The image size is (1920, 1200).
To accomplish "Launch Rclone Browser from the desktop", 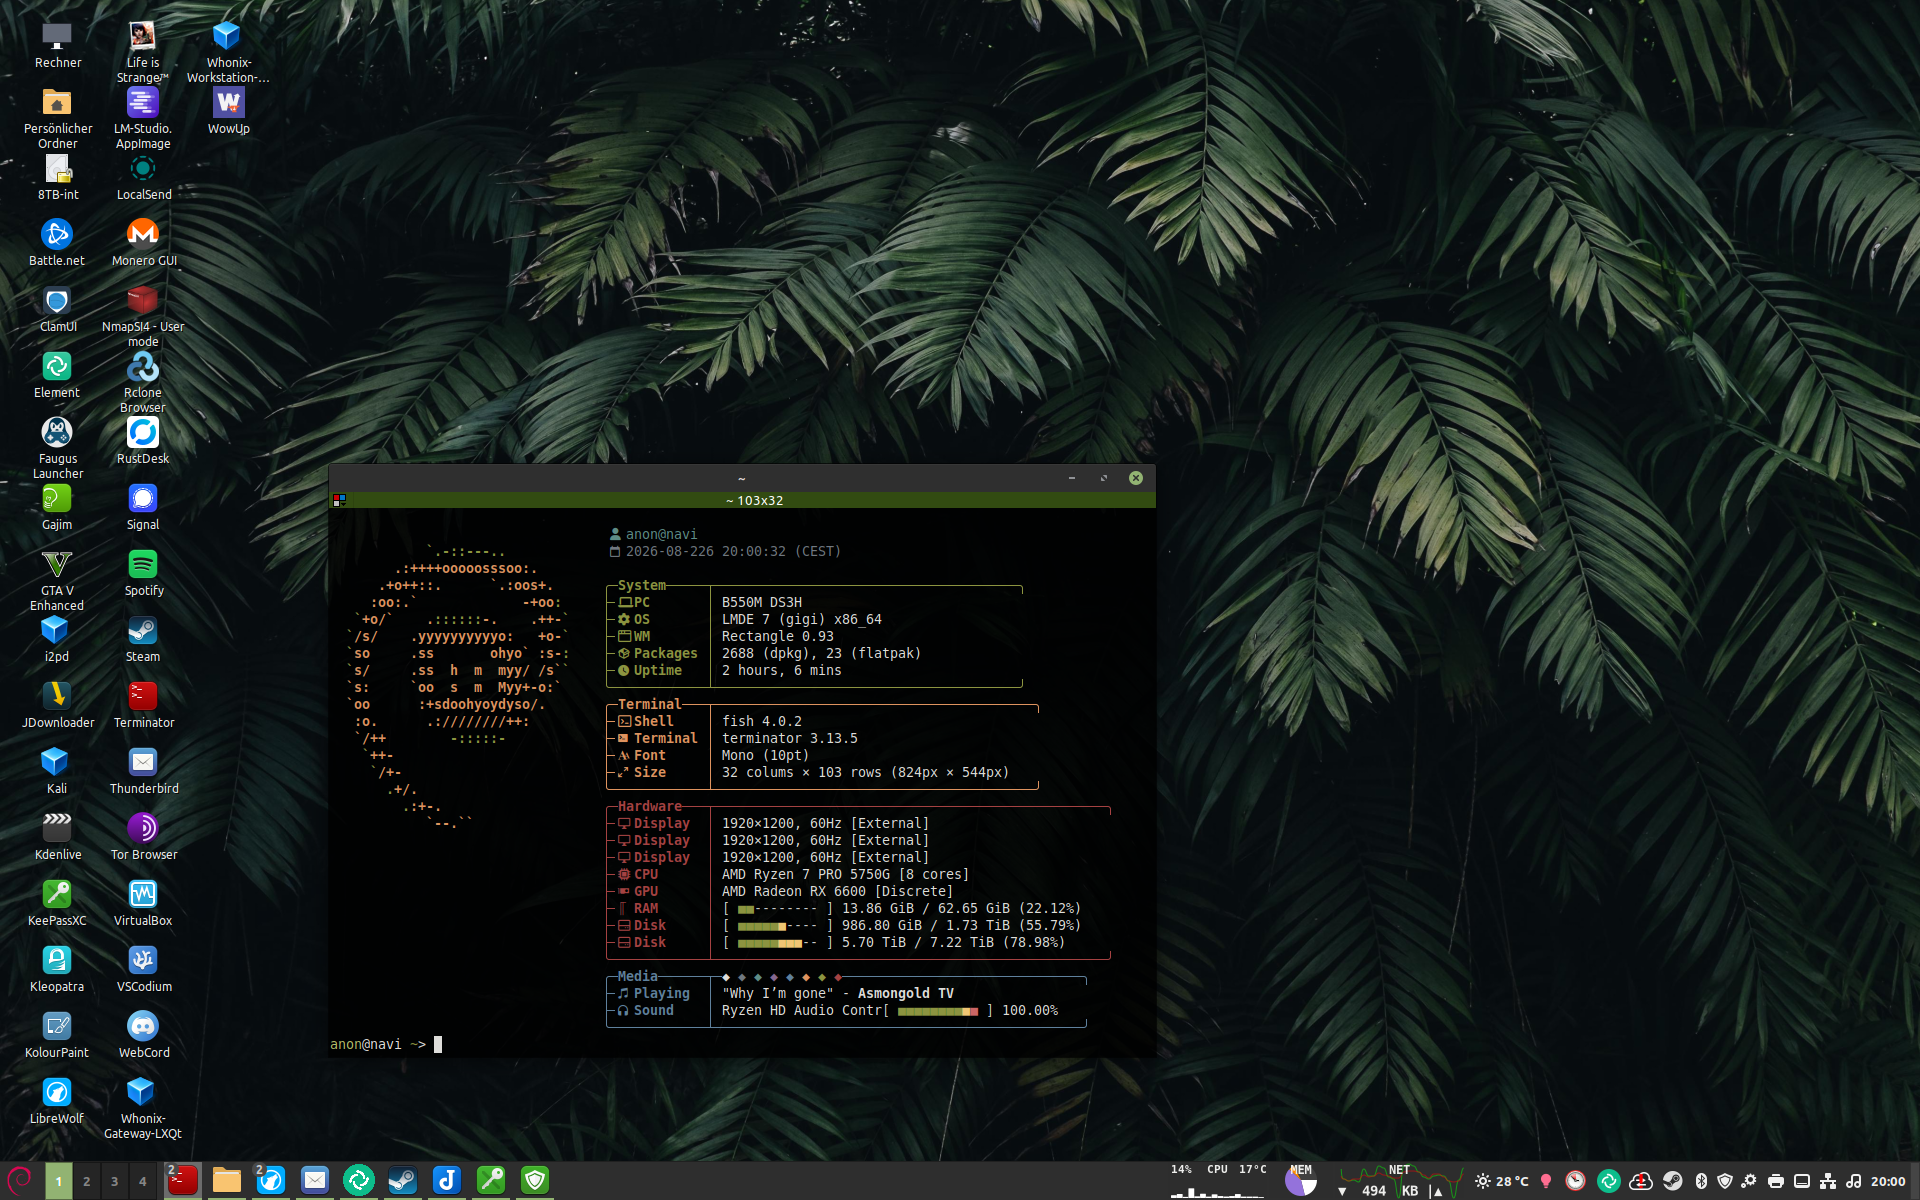I will click(x=143, y=382).
